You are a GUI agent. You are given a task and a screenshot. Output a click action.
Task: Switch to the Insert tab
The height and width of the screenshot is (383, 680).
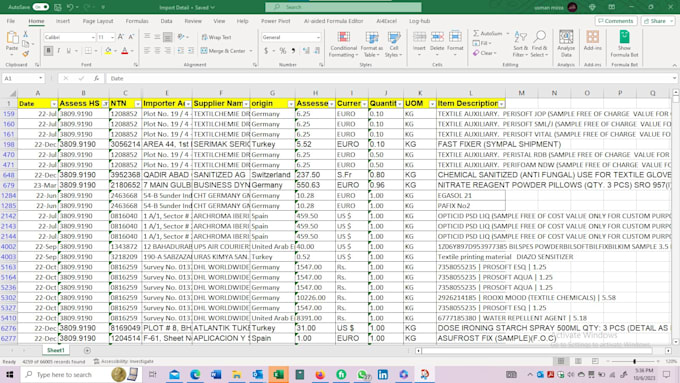63,21
